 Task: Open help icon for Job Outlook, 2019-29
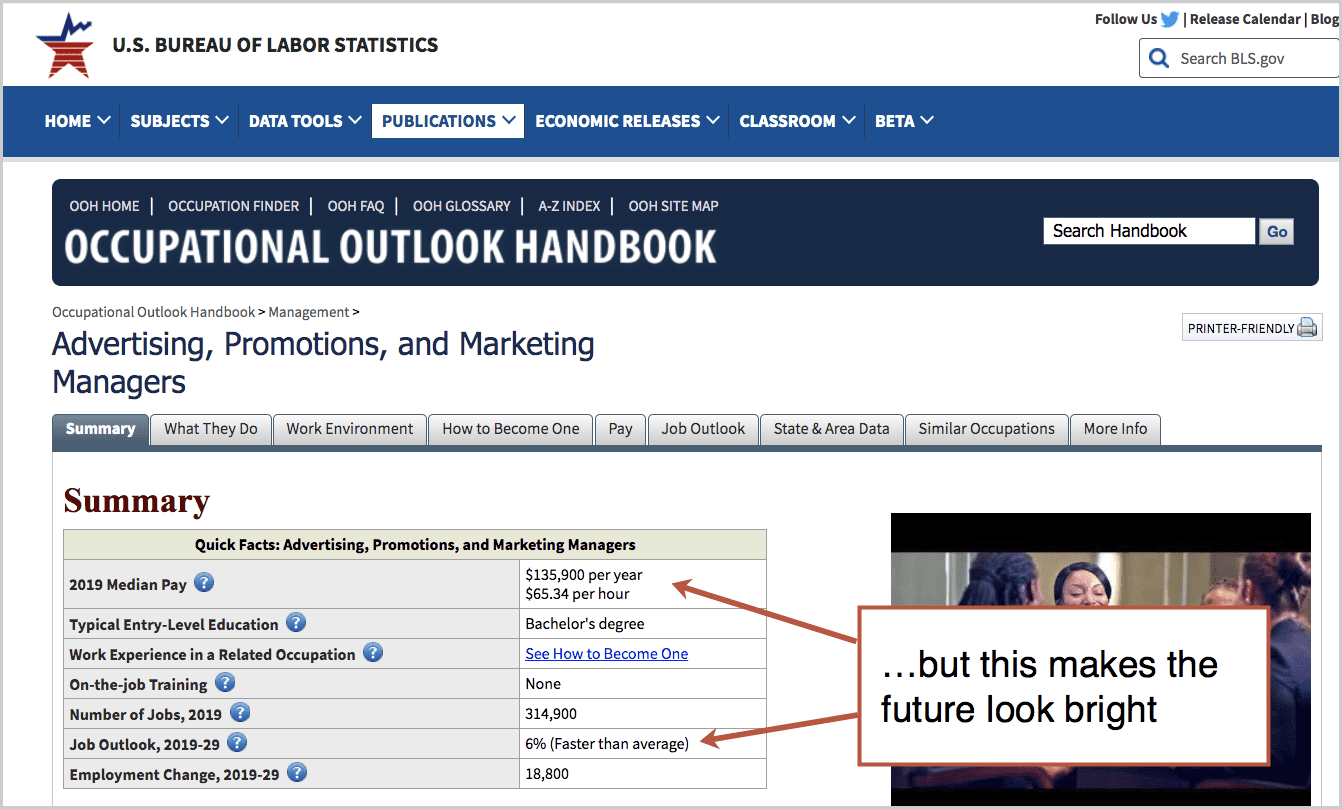(237, 742)
